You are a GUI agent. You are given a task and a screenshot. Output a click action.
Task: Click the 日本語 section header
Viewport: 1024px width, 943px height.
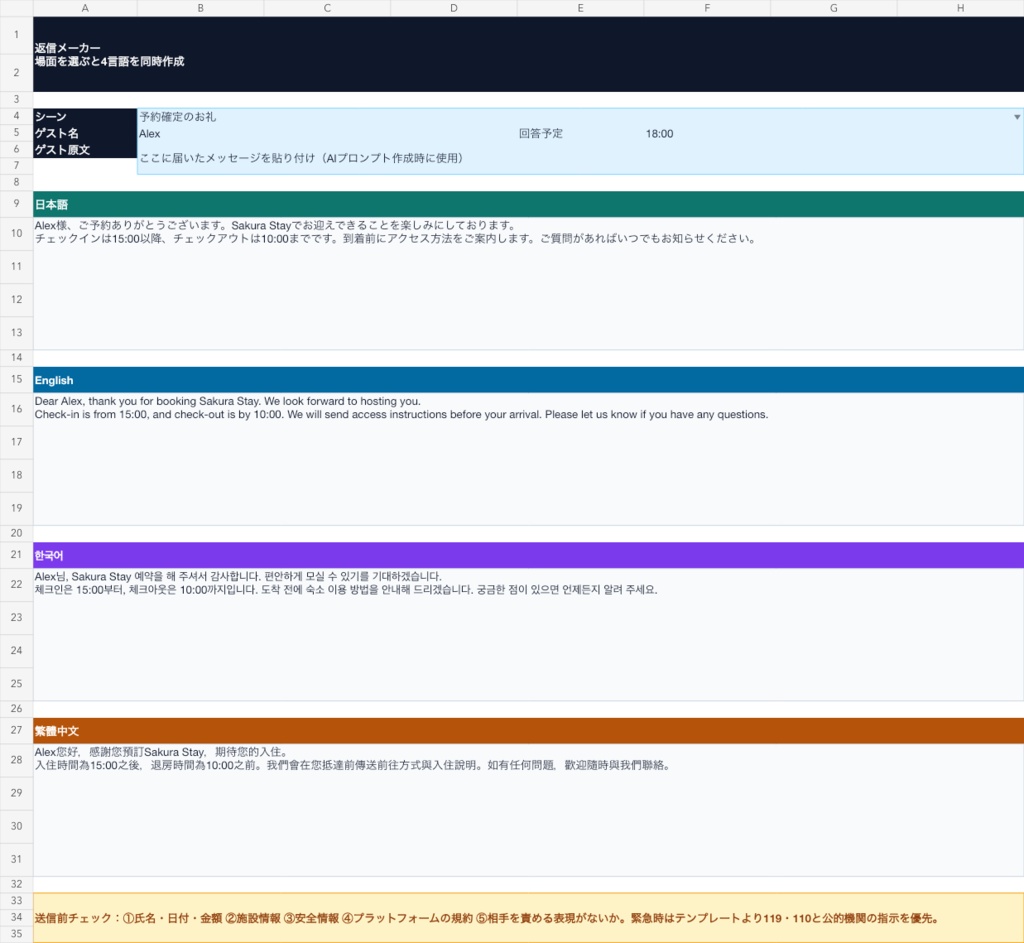tap(528, 204)
